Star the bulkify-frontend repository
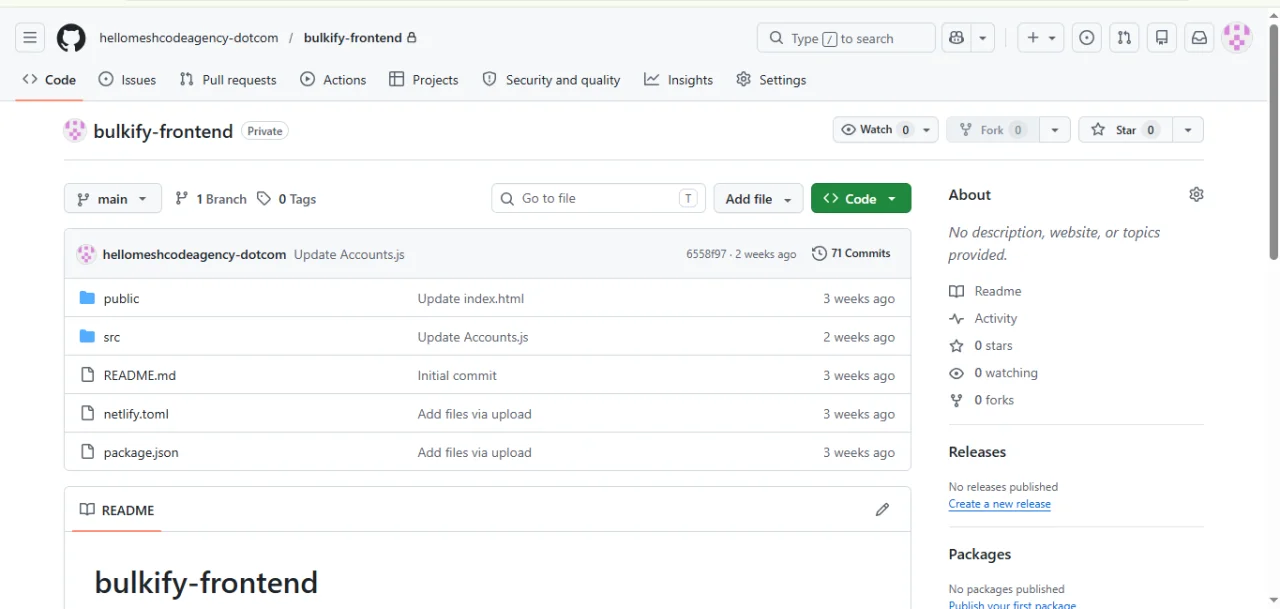This screenshot has height=609, width=1280. tap(1125, 130)
